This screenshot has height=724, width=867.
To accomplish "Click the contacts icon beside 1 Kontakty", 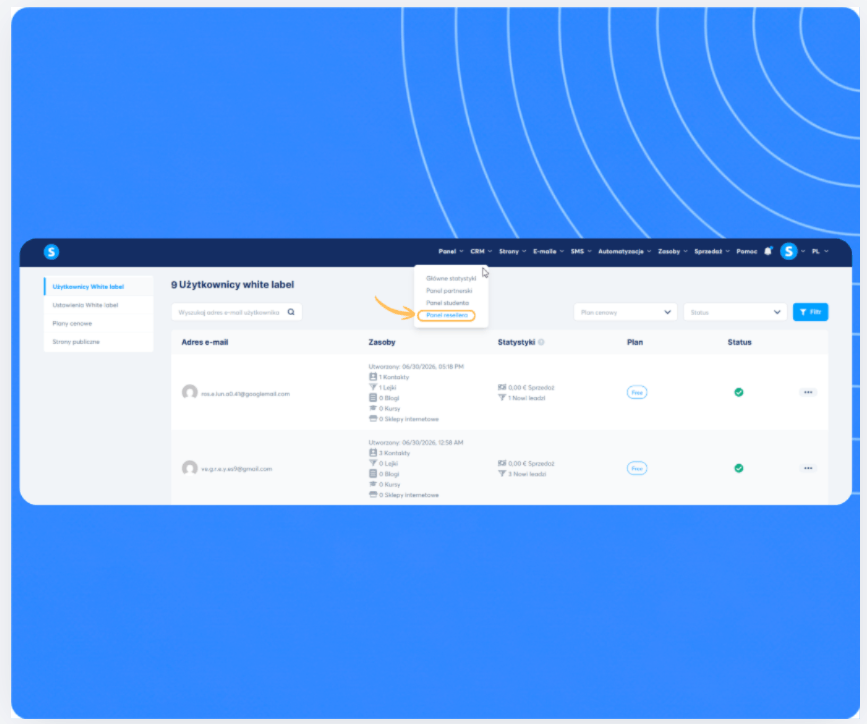I will click(373, 377).
